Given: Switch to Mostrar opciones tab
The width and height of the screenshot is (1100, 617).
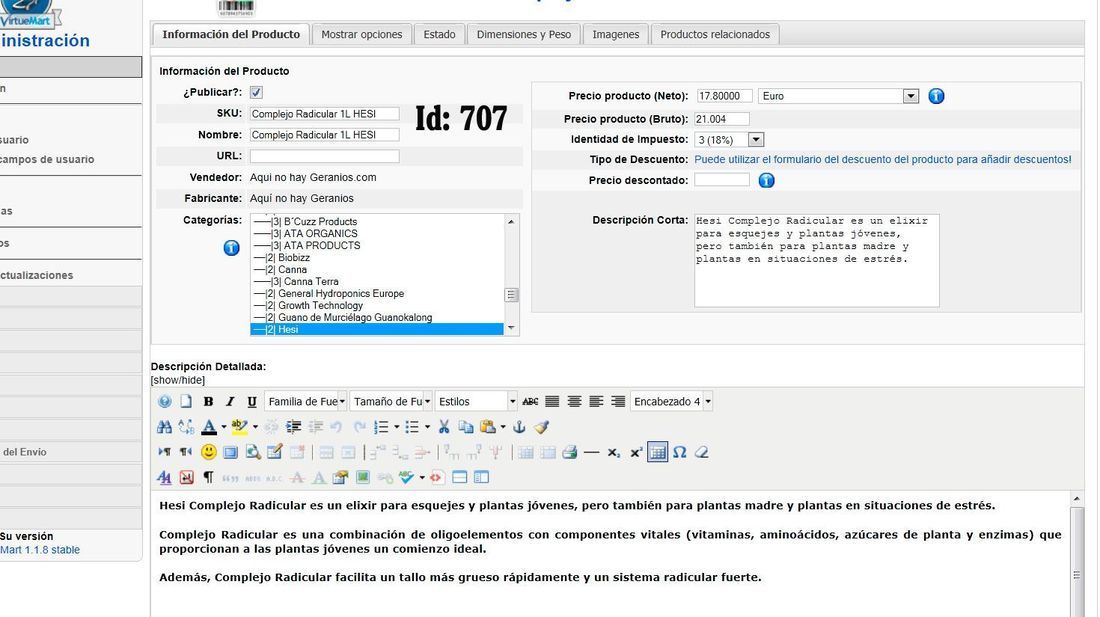Looking at the screenshot, I should 361,34.
